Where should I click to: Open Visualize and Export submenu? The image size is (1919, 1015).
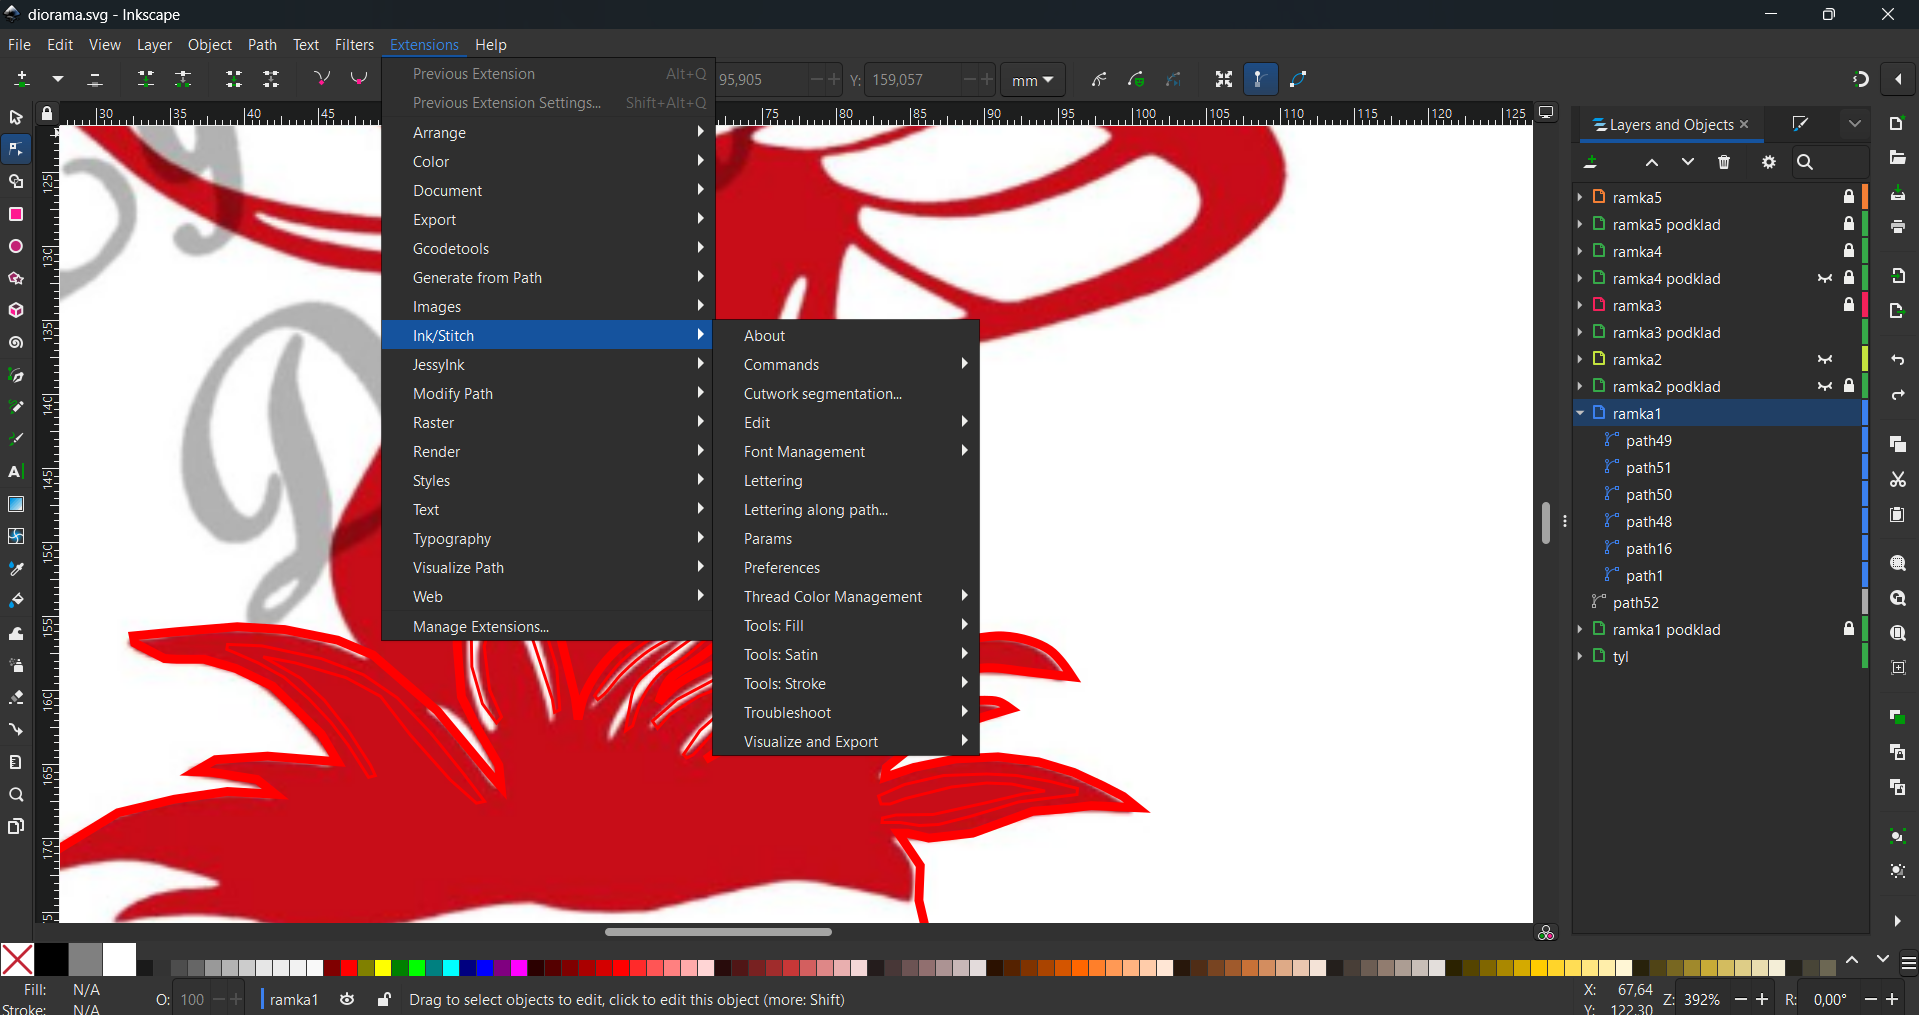coord(846,741)
